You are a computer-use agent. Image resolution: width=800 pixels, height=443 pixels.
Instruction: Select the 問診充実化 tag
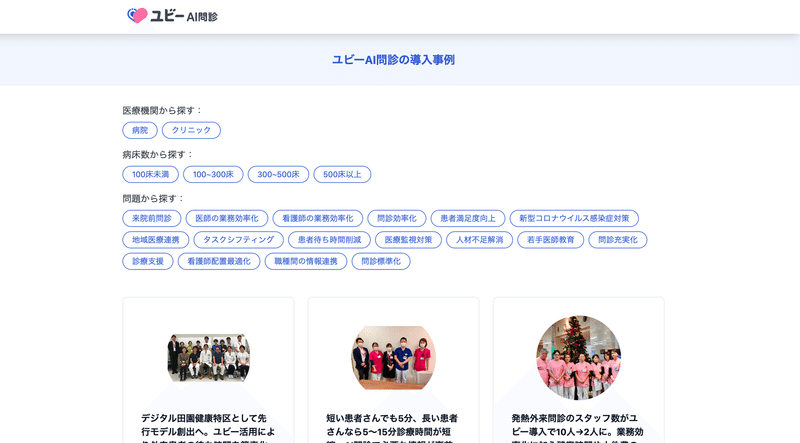tap(618, 239)
